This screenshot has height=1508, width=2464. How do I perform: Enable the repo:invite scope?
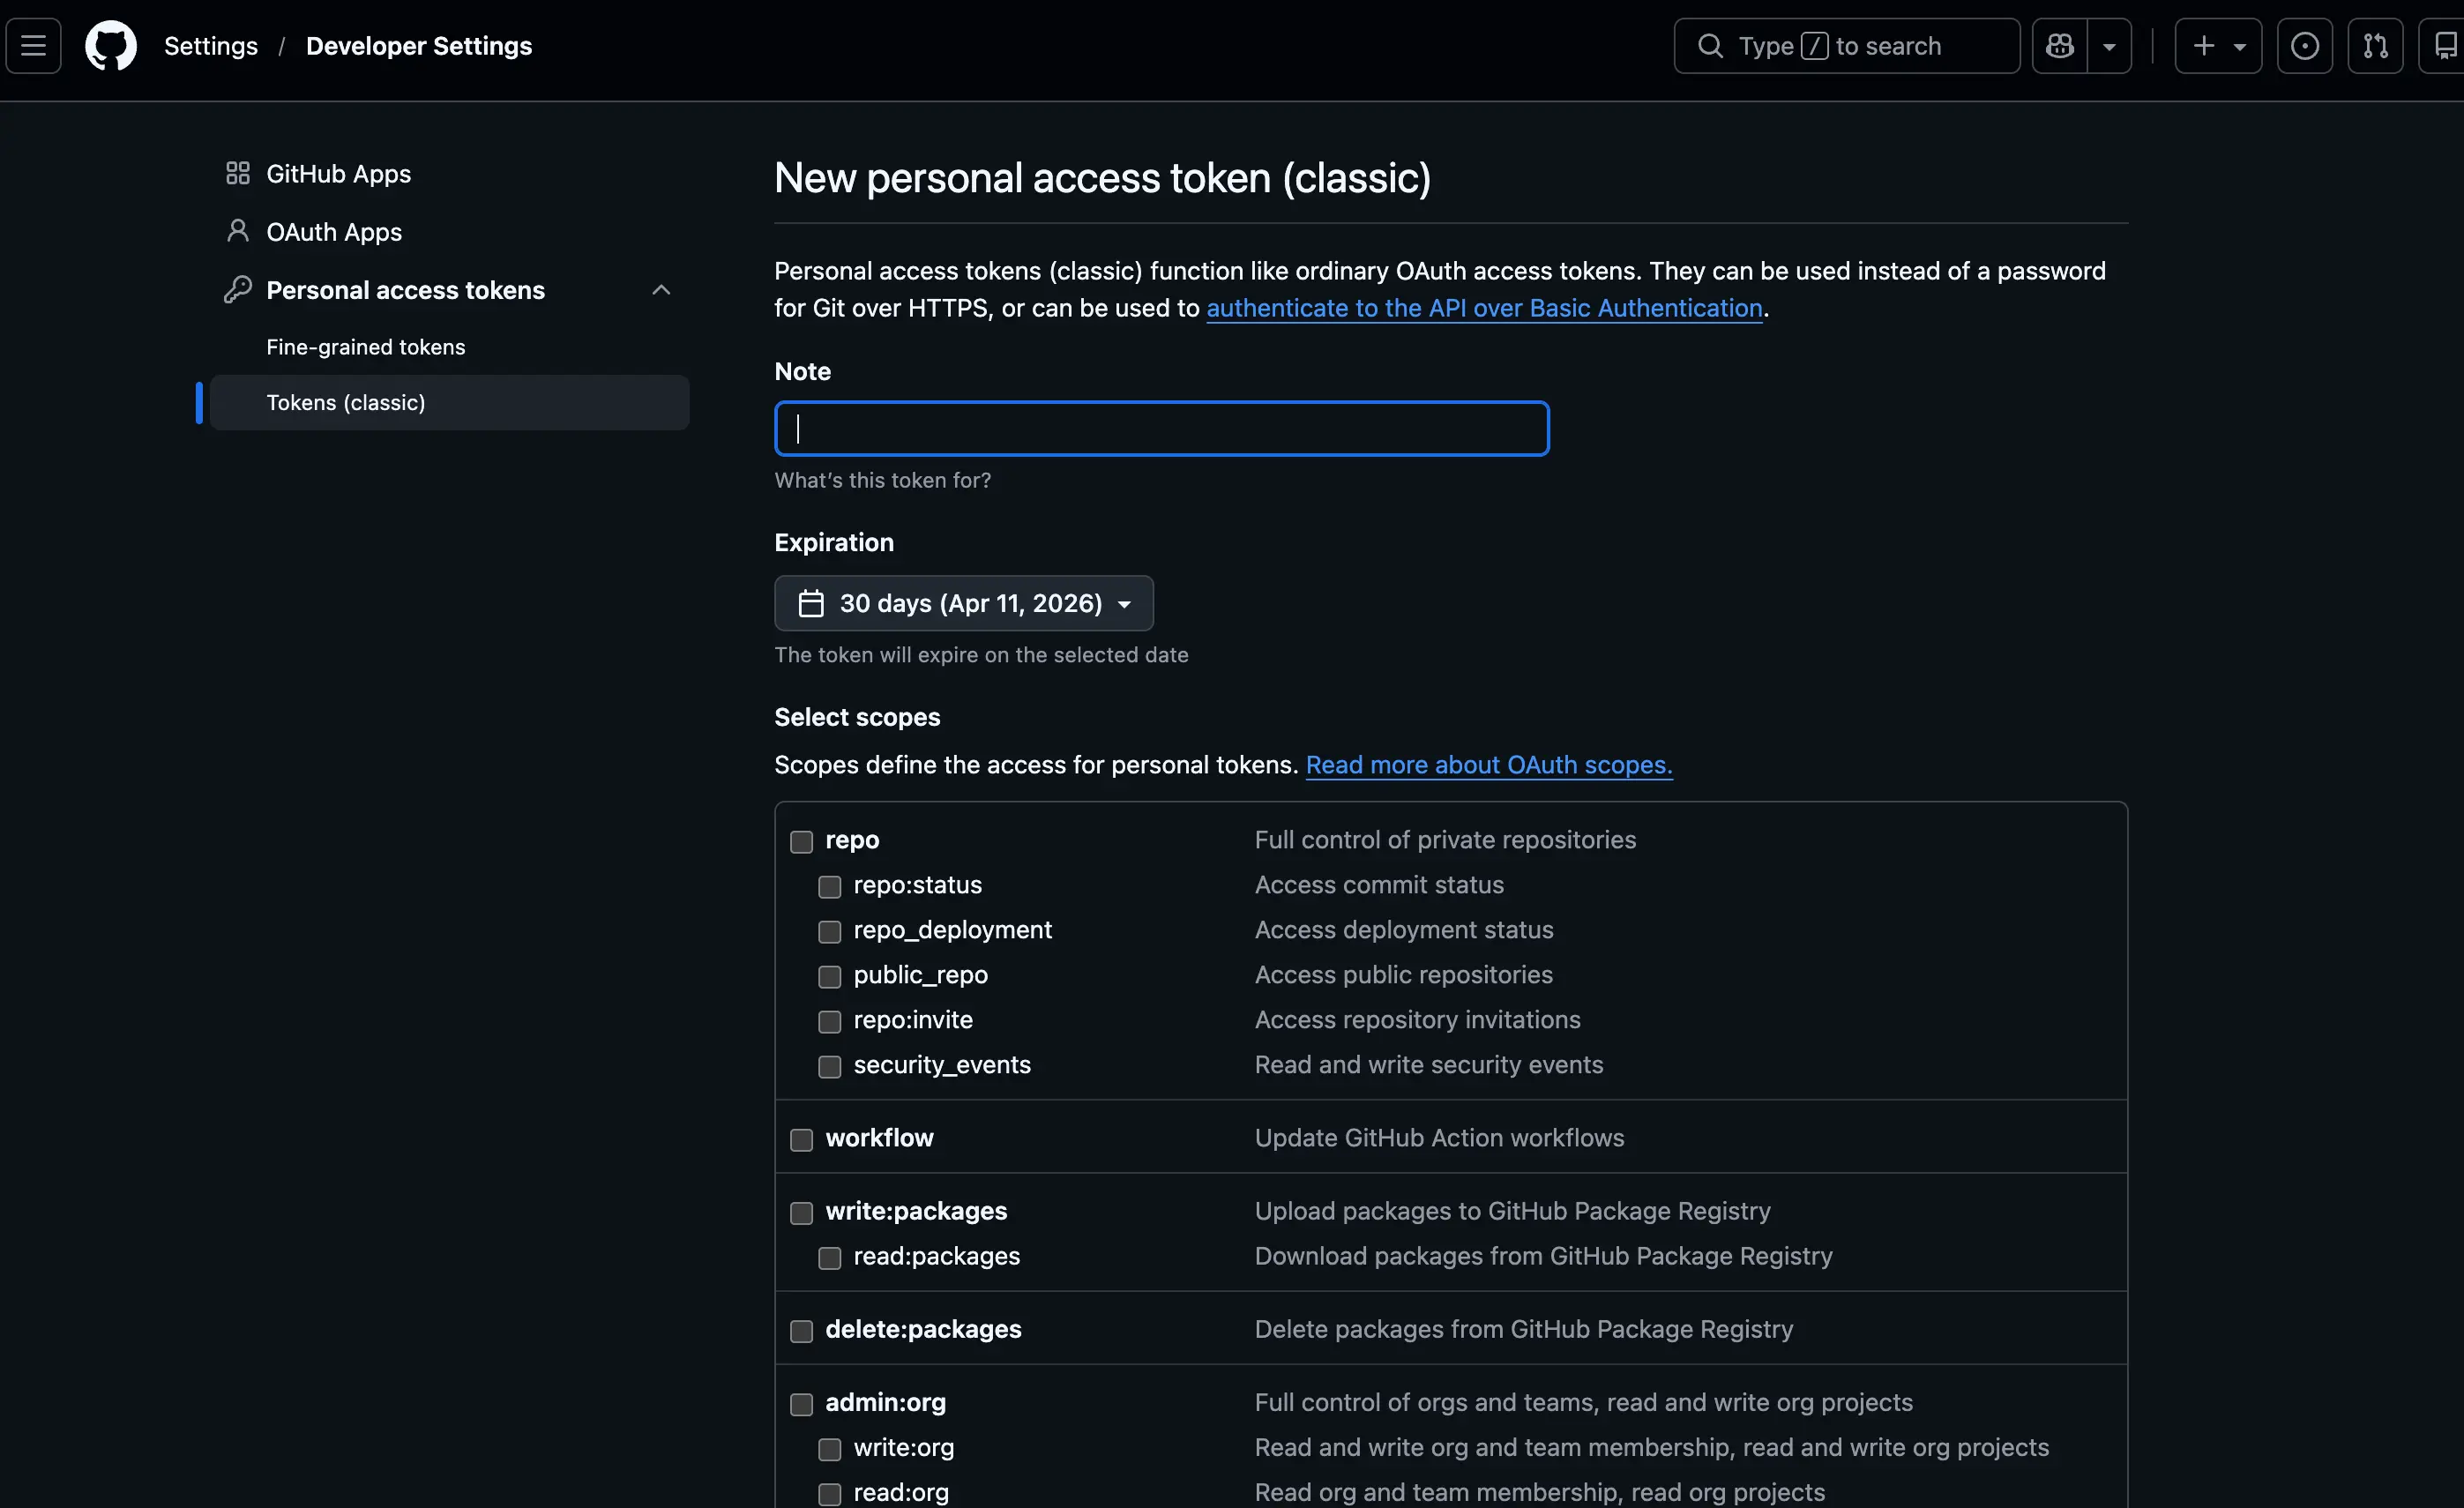point(829,1022)
